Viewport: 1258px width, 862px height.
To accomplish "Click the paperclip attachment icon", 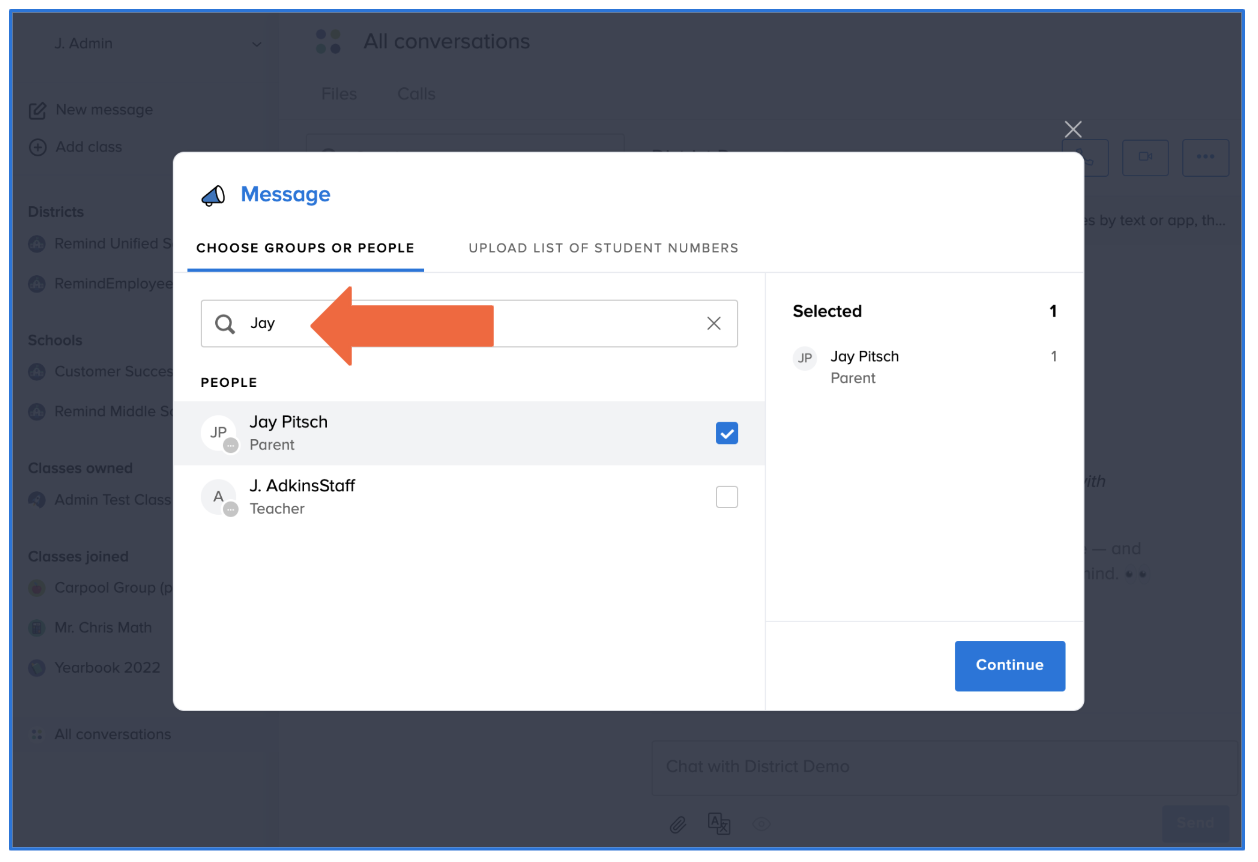I will tap(678, 824).
